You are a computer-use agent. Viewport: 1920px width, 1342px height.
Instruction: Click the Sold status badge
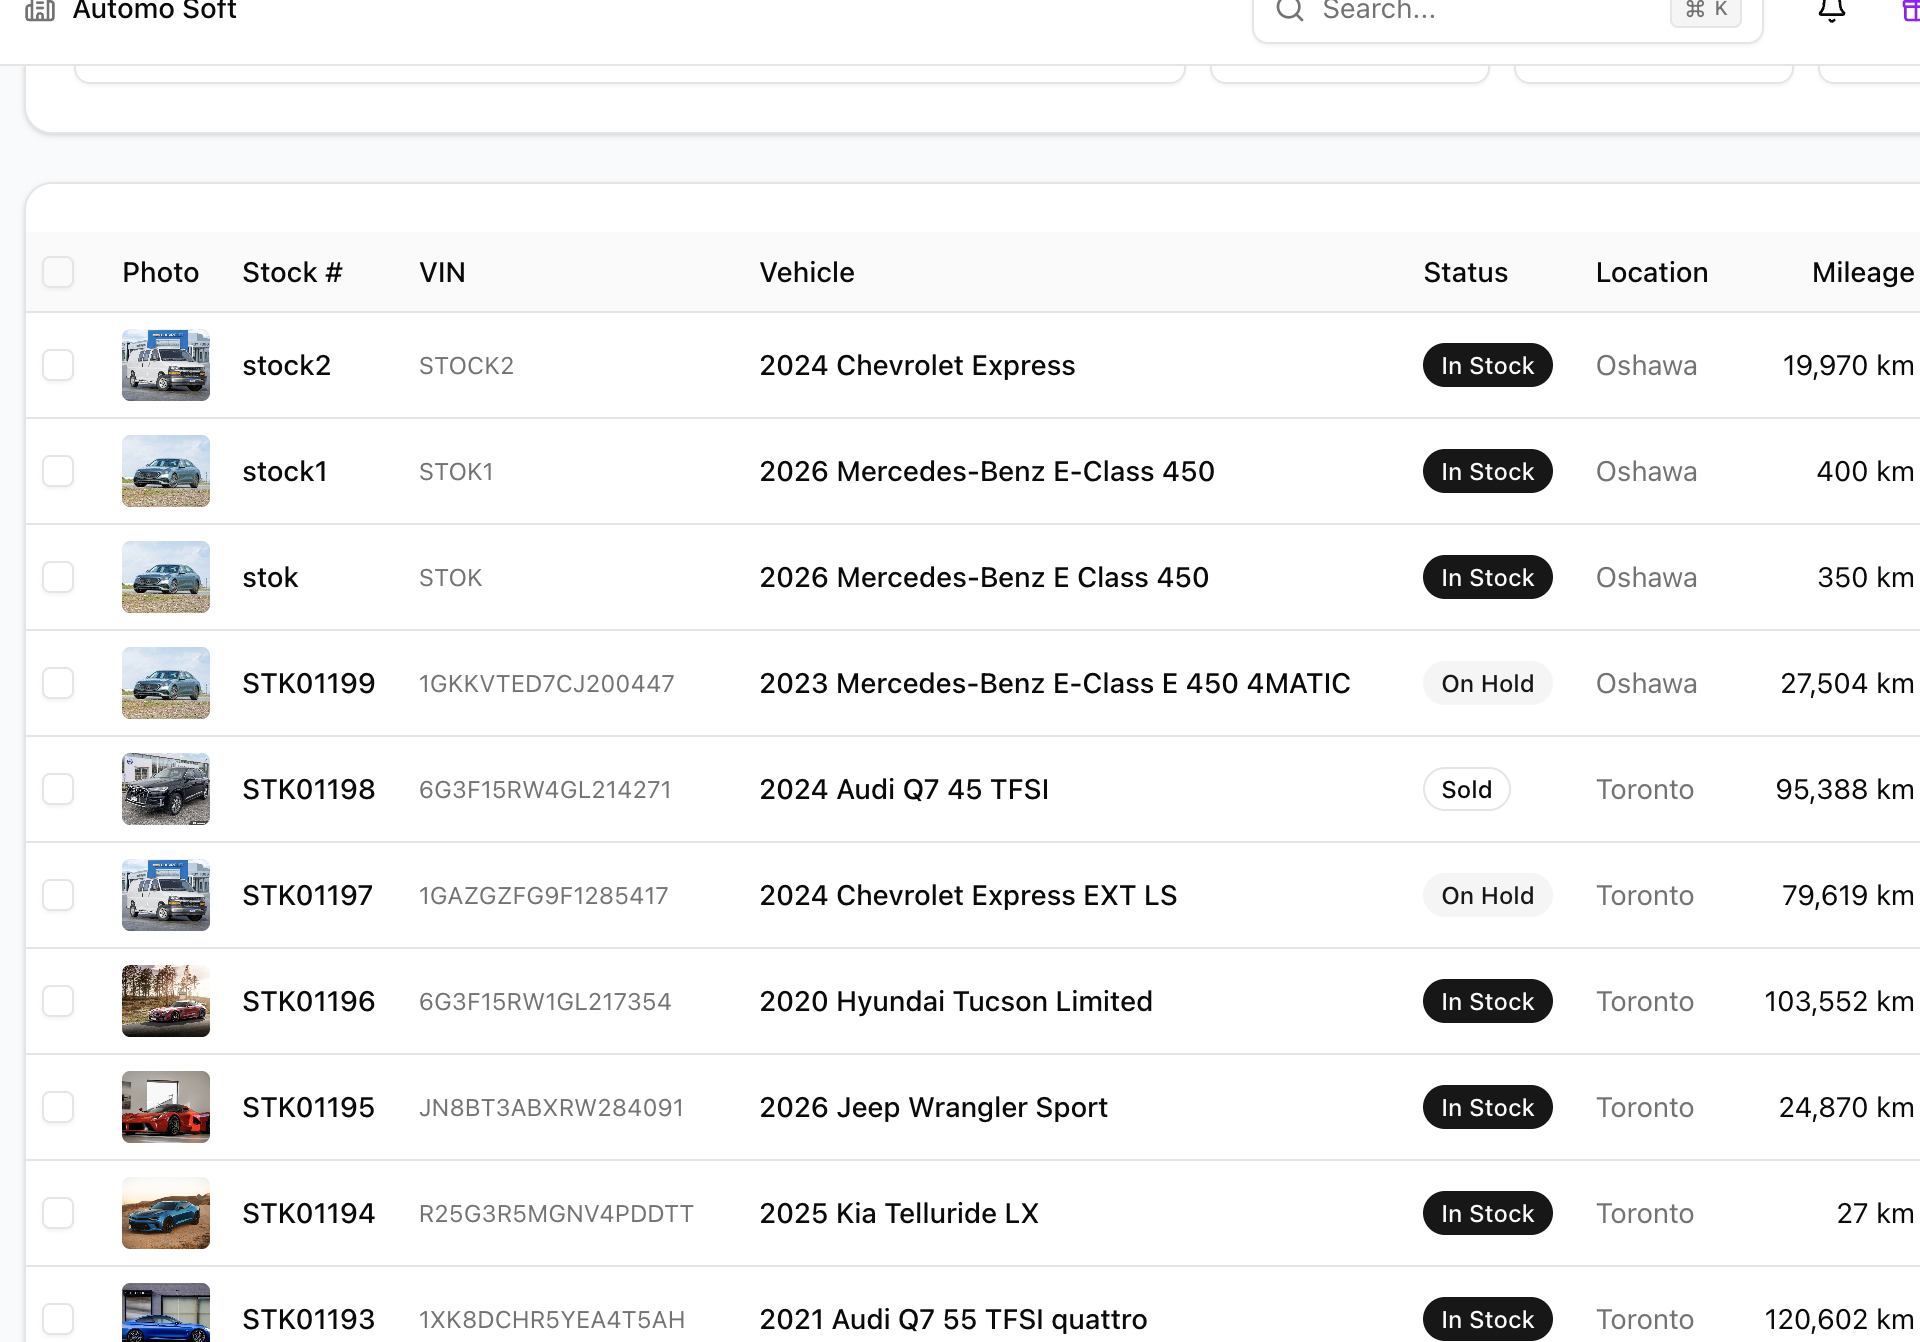point(1466,789)
